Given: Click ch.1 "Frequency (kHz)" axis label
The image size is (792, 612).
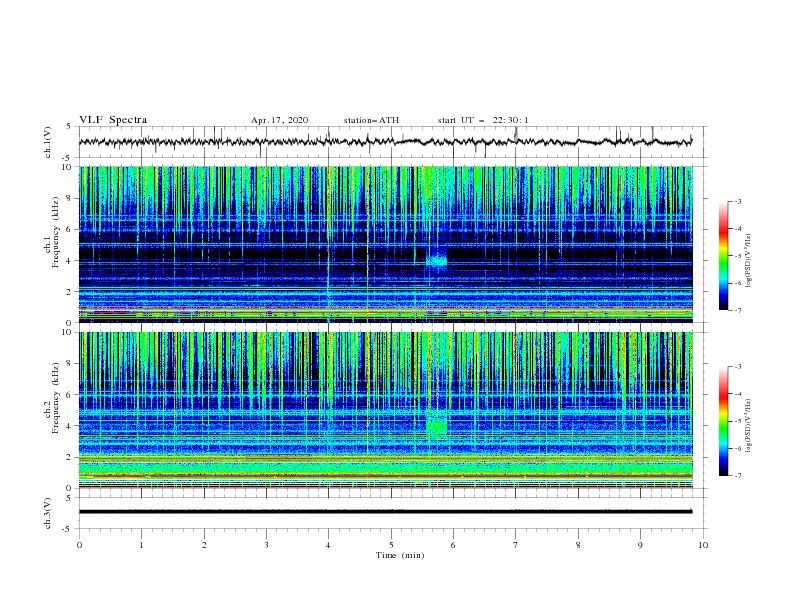Looking at the screenshot, I should tap(56, 233).
